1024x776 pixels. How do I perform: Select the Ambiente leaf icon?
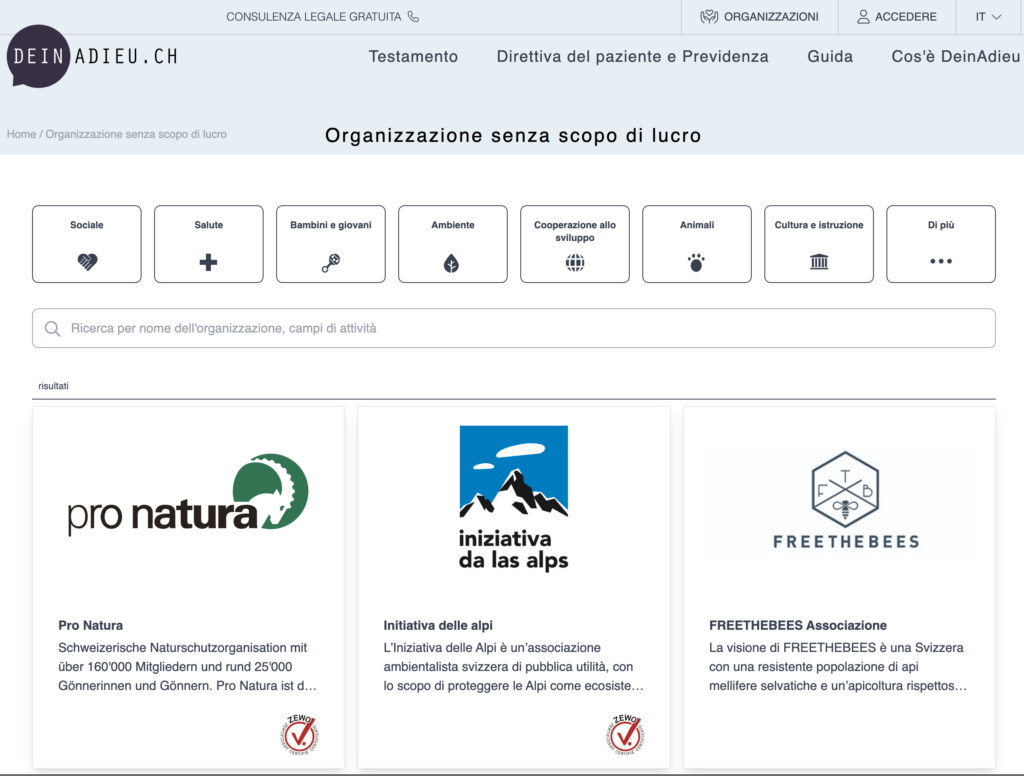(x=452, y=262)
